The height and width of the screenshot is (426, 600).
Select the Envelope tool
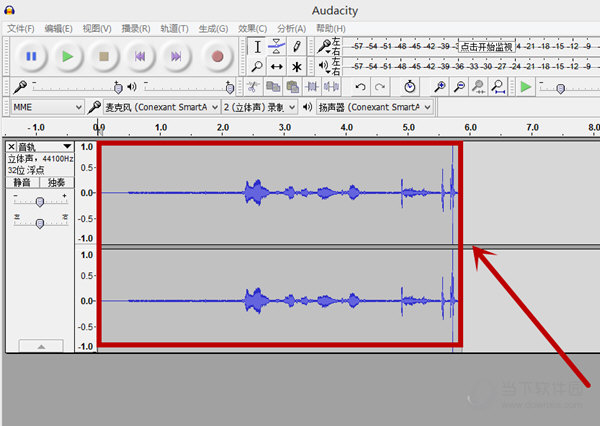coord(277,47)
